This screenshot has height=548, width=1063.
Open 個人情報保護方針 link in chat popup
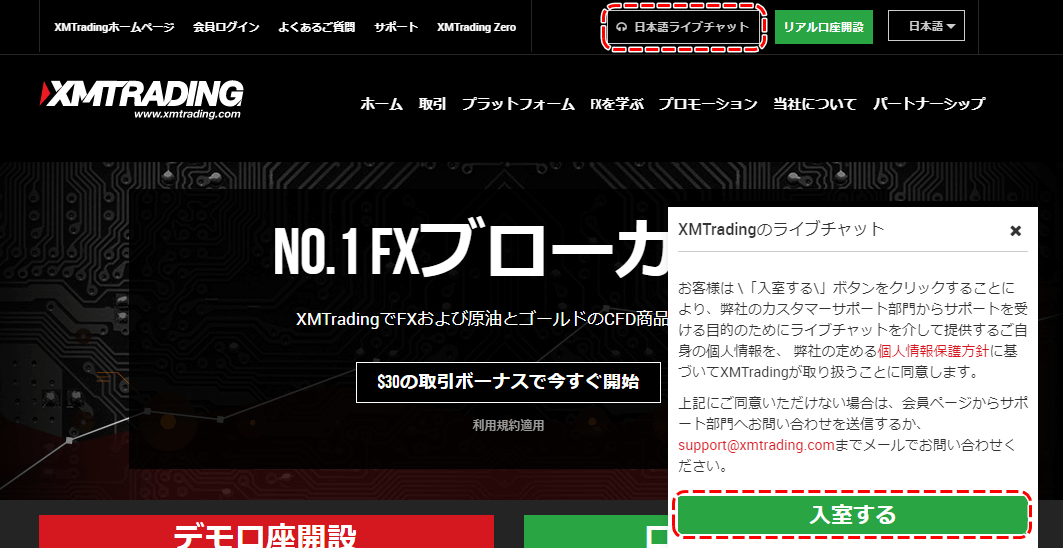(934, 351)
